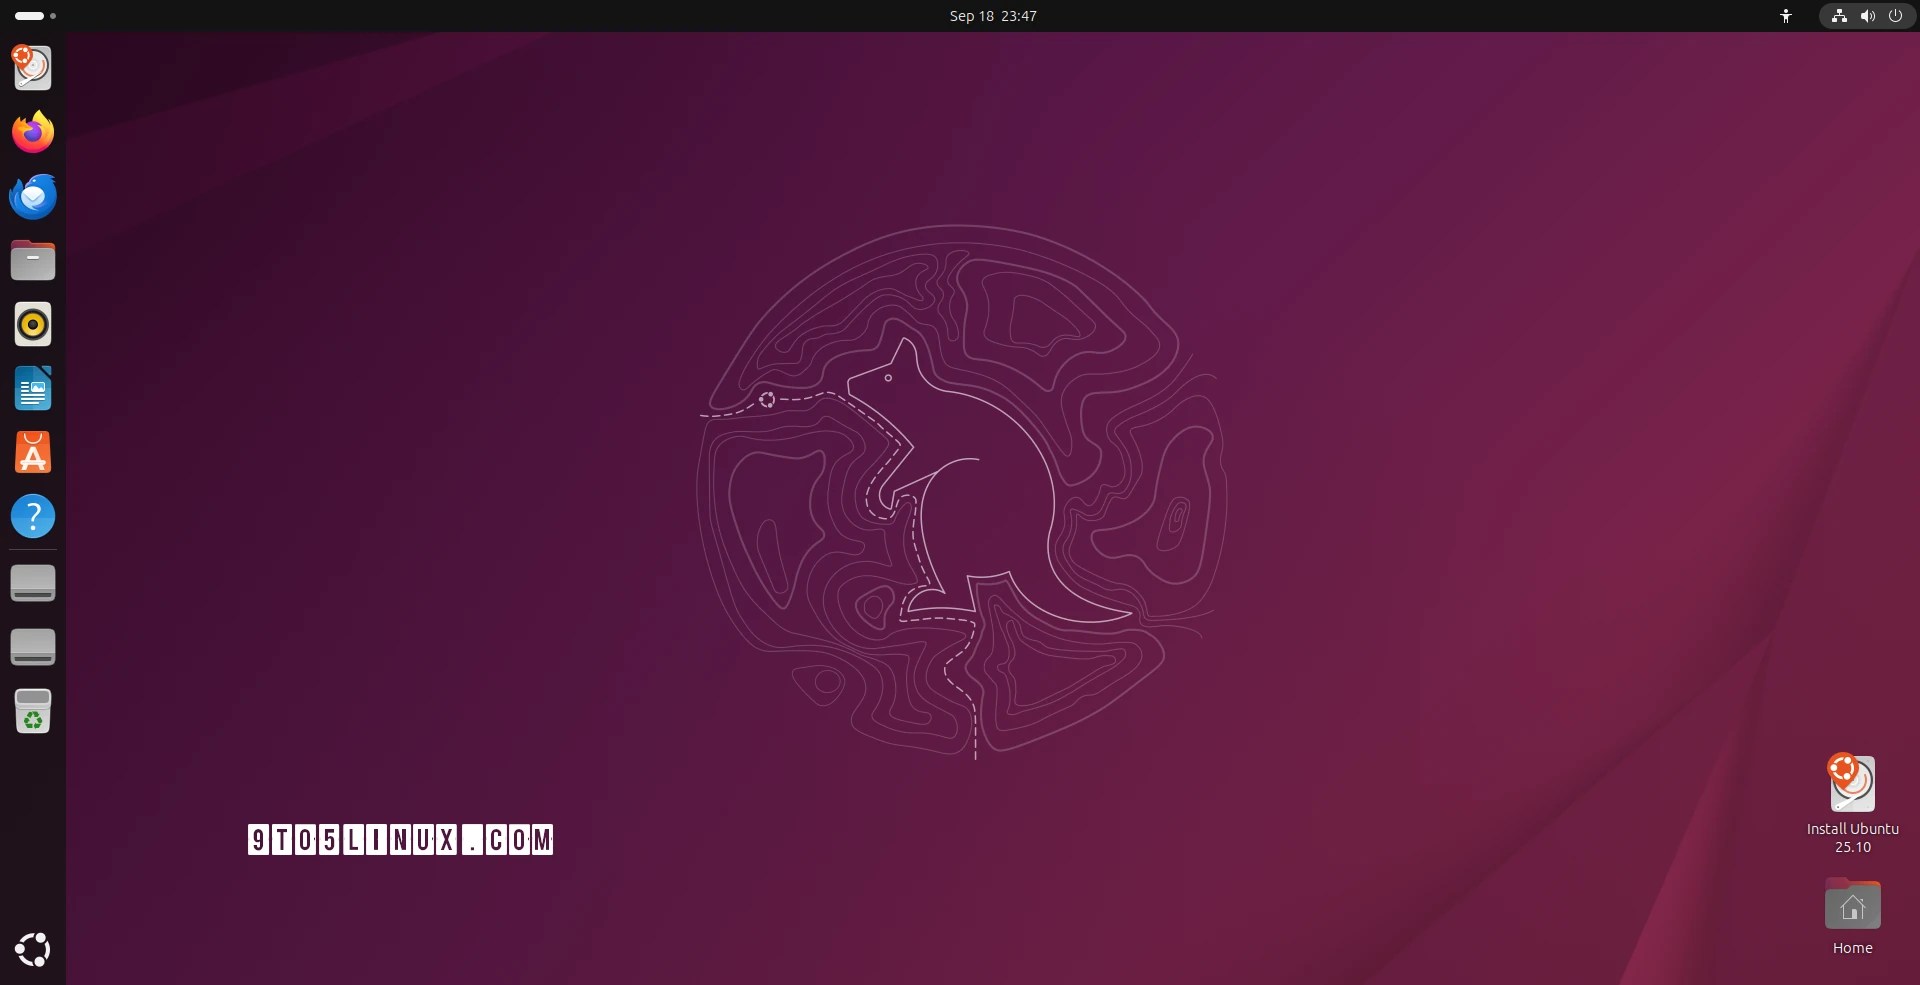Open the Install Ubuntu dock launcher
The height and width of the screenshot is (985, 1920).
click(33, 68)
